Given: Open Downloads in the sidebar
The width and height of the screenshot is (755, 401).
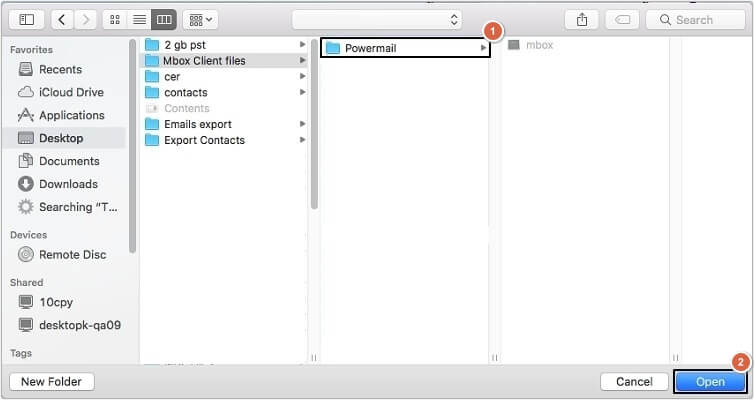Looking at the screenshot, I should point(65,184).
